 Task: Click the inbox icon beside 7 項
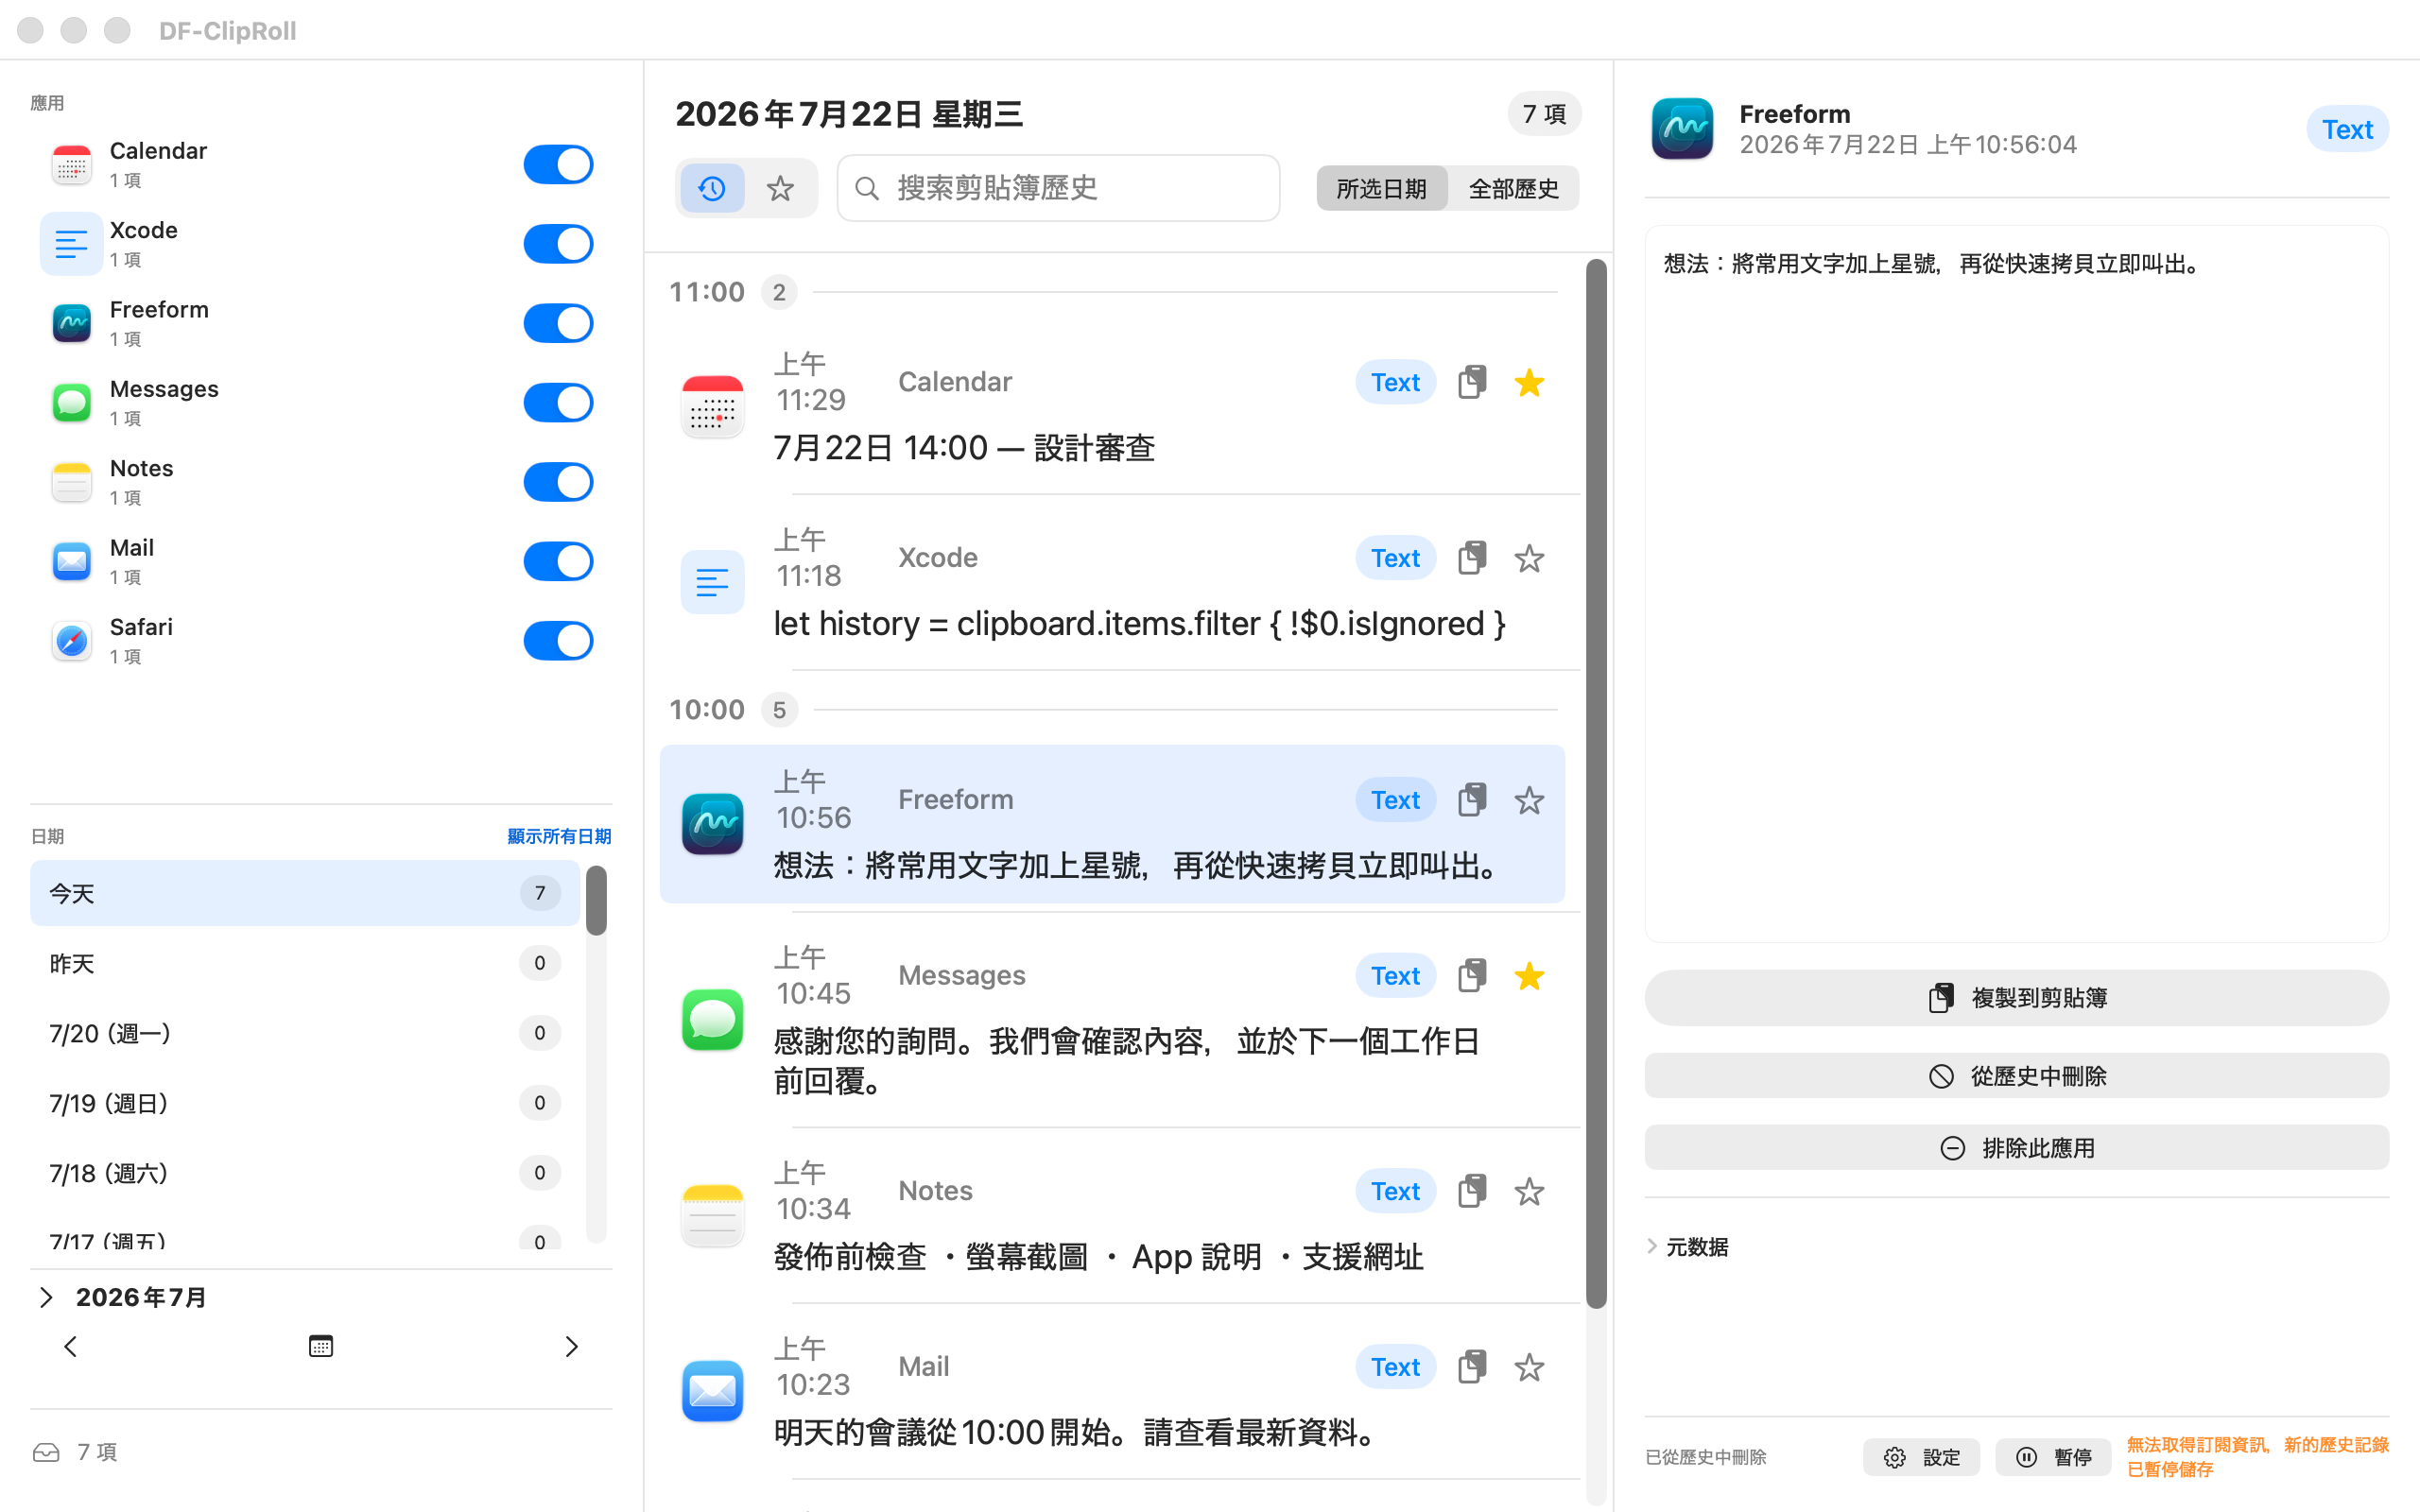click(x=46, y=1452)
